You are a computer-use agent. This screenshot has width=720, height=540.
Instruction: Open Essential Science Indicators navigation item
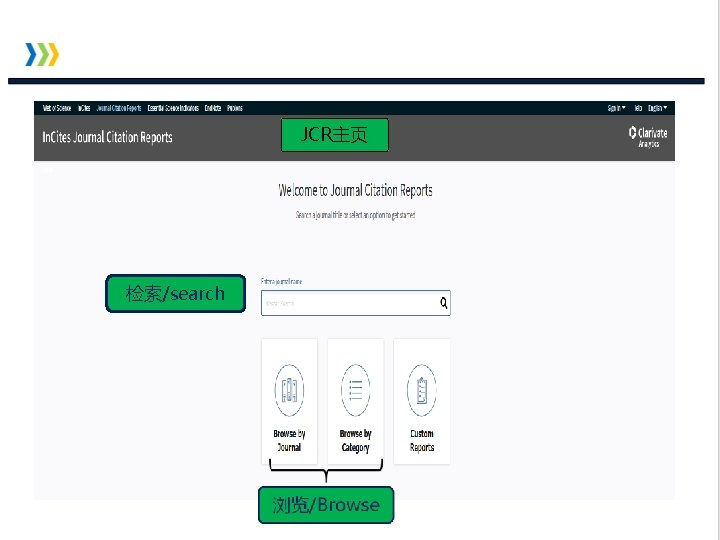click(x=173, y=108)
